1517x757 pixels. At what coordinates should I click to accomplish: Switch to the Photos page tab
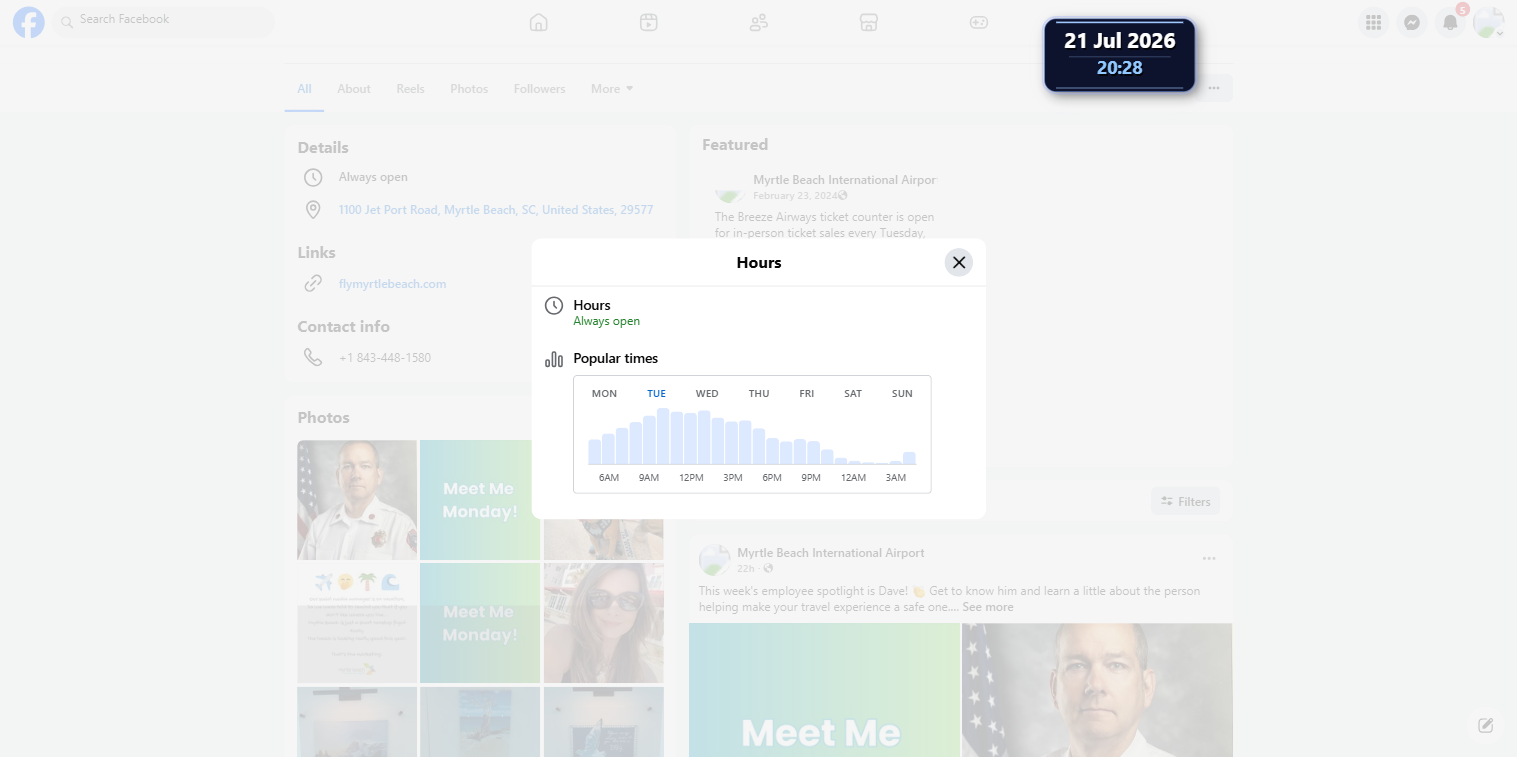point(469,89)
